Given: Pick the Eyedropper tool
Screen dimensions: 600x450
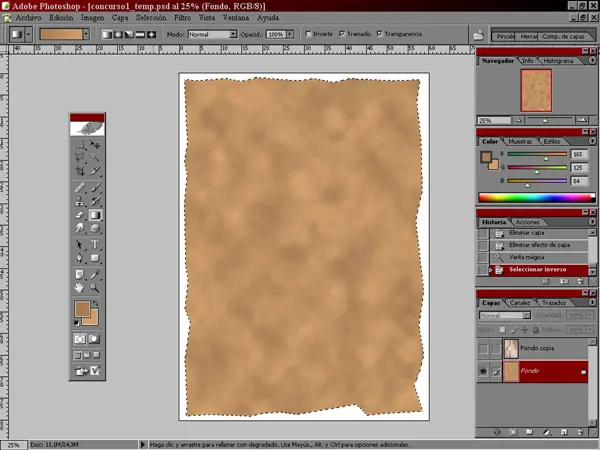Looking at the screenshot, I should (x=96, y=273).
